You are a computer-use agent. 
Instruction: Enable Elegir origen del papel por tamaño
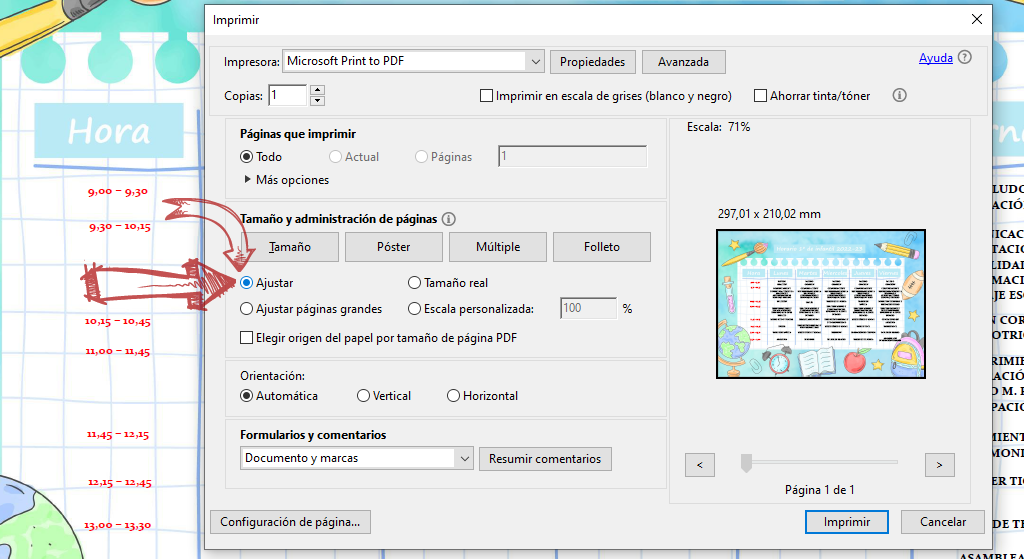[247, 338]
